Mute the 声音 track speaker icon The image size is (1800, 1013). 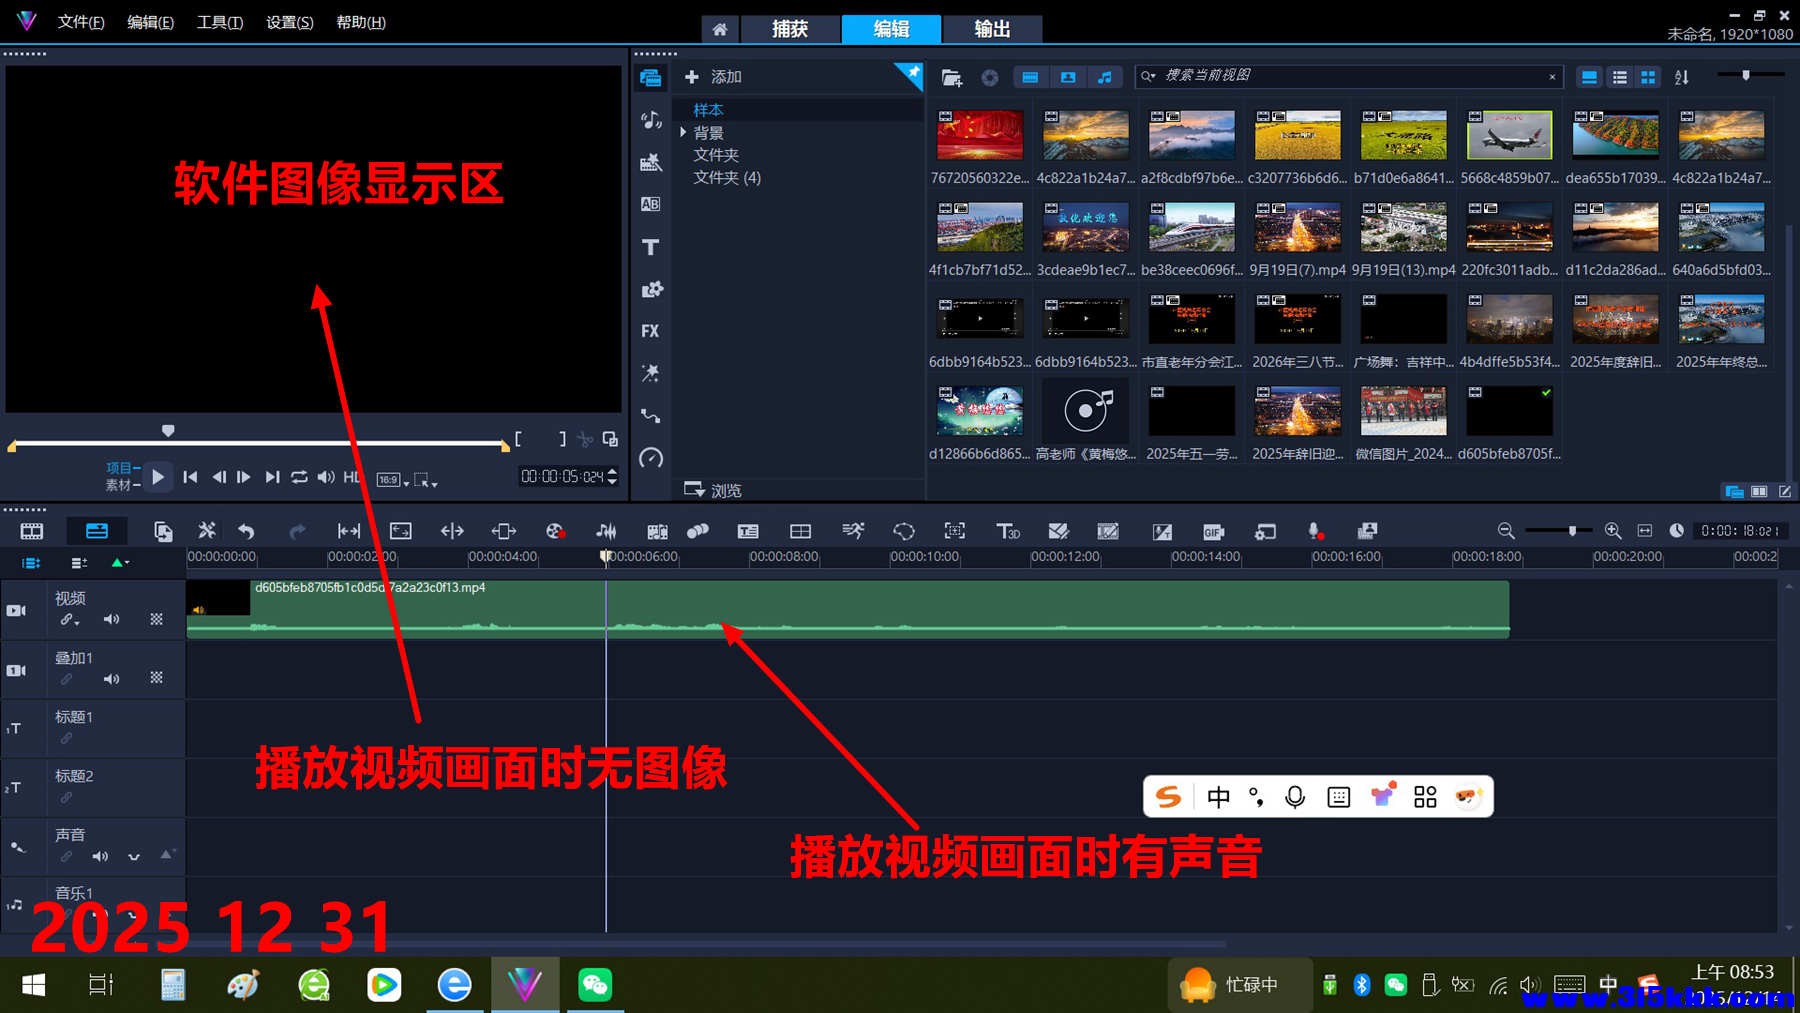pos(100,856)
